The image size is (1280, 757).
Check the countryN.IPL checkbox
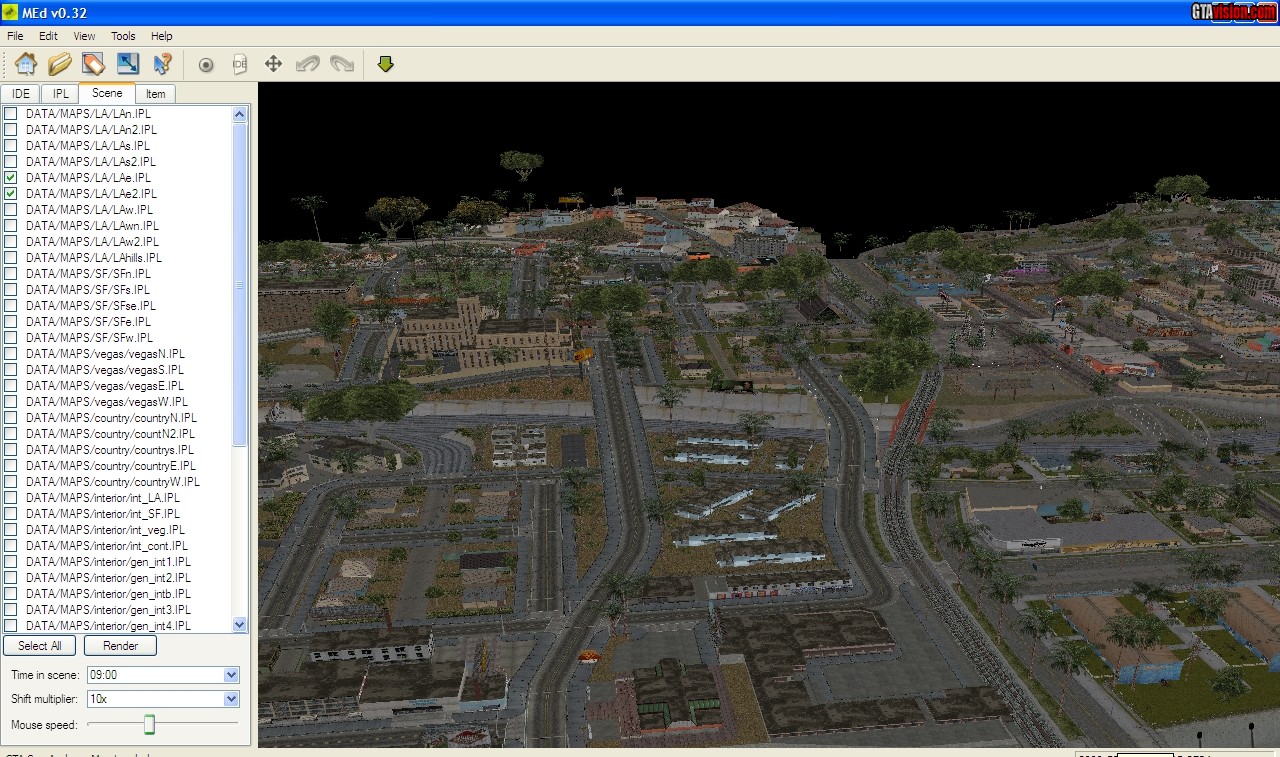pyautogui.click(x=11, y=418)
